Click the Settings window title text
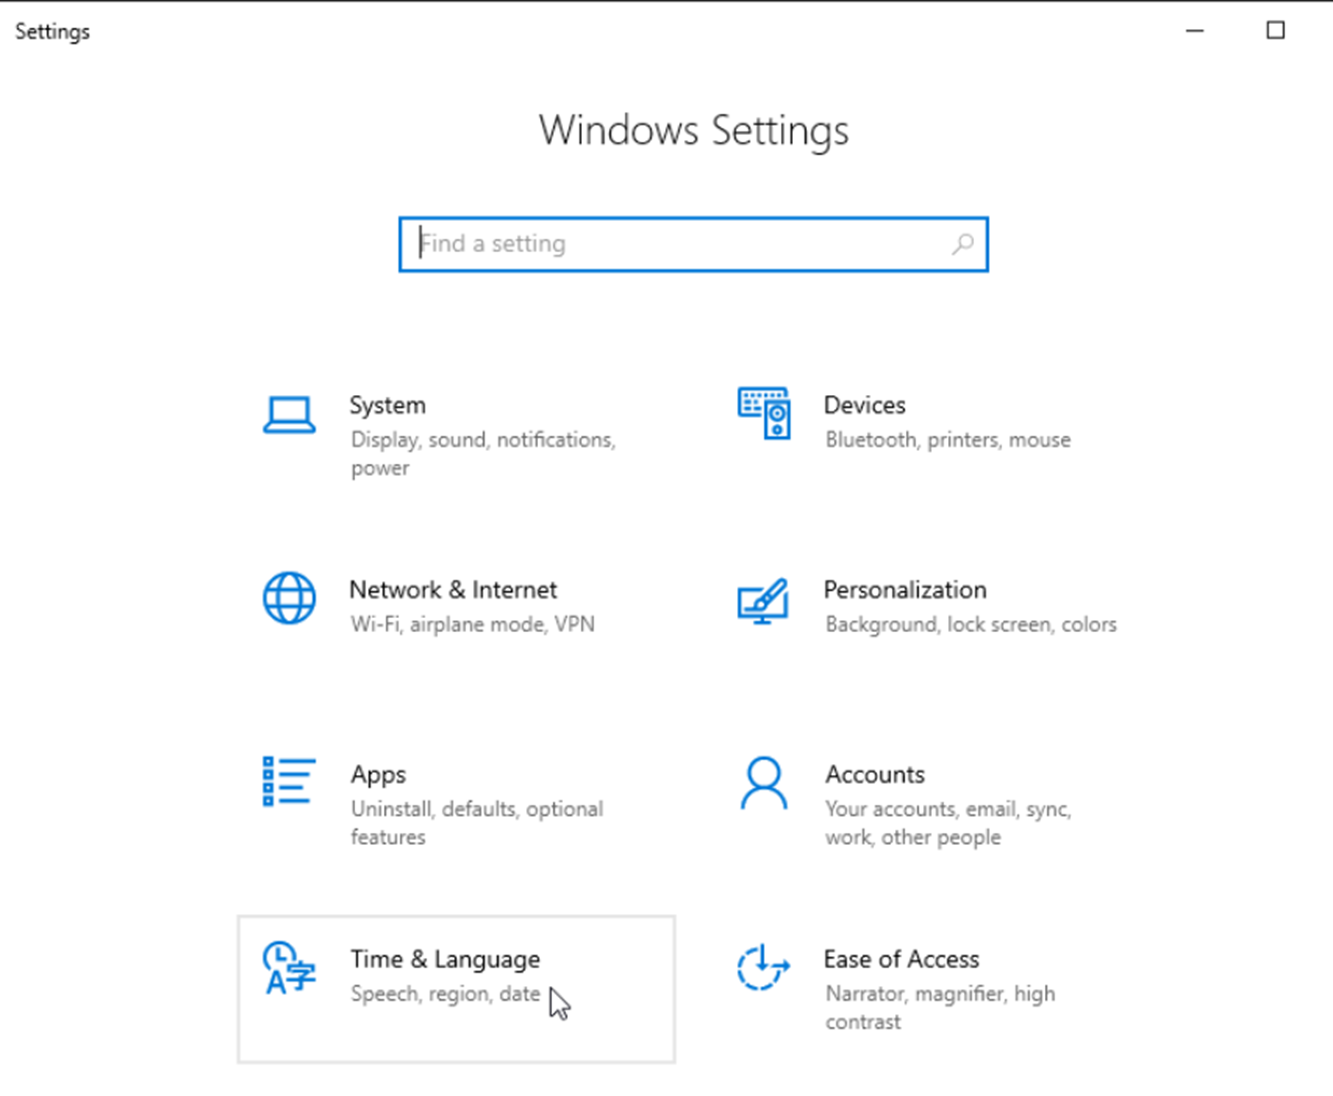Image resolution: width=1333 pixels, height=1096 pixels. click(52, 32)
